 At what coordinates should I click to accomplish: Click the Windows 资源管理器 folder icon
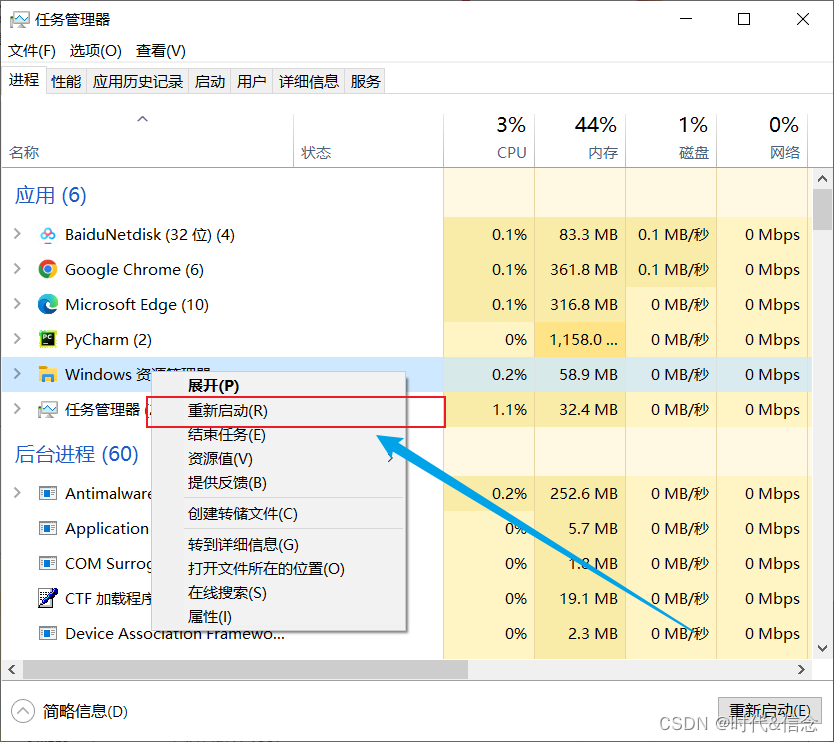[x=48, y=374]
